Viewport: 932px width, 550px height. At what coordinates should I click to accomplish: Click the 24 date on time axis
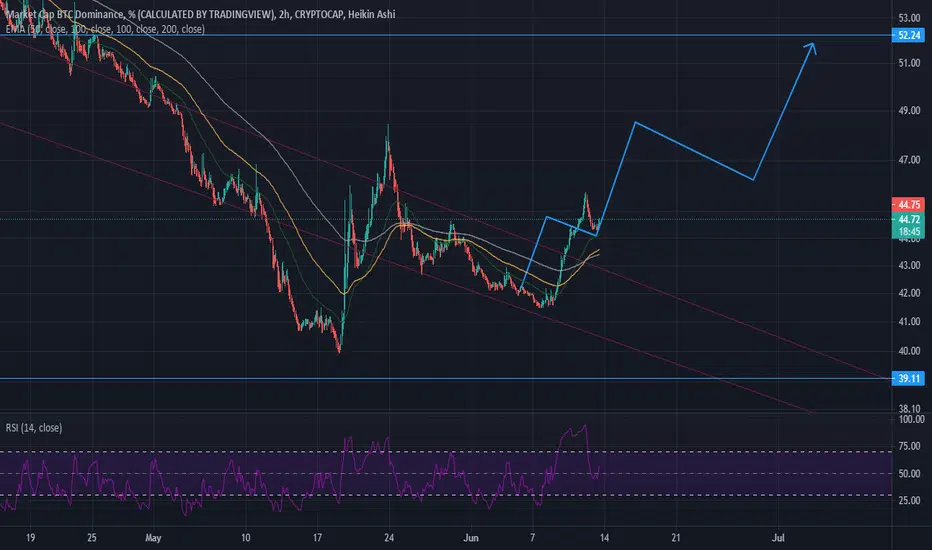click(389, 538)
